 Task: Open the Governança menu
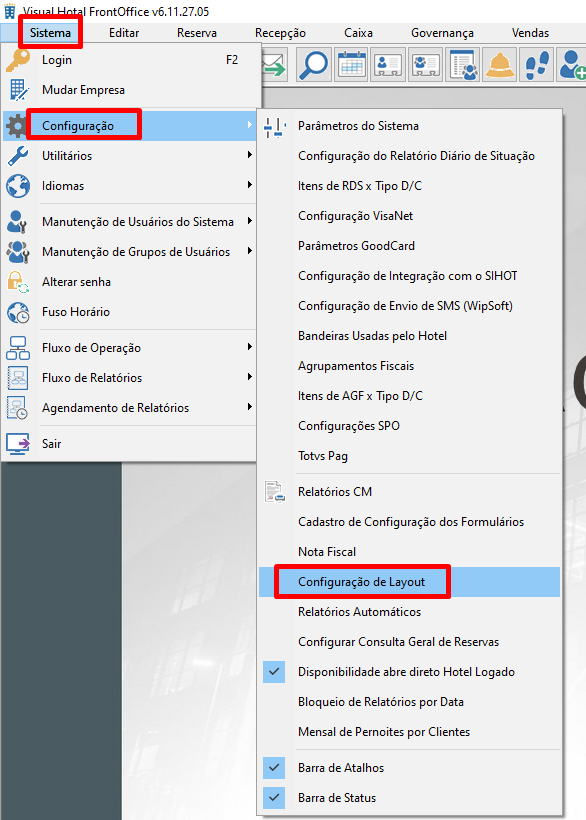pos(442,33)
